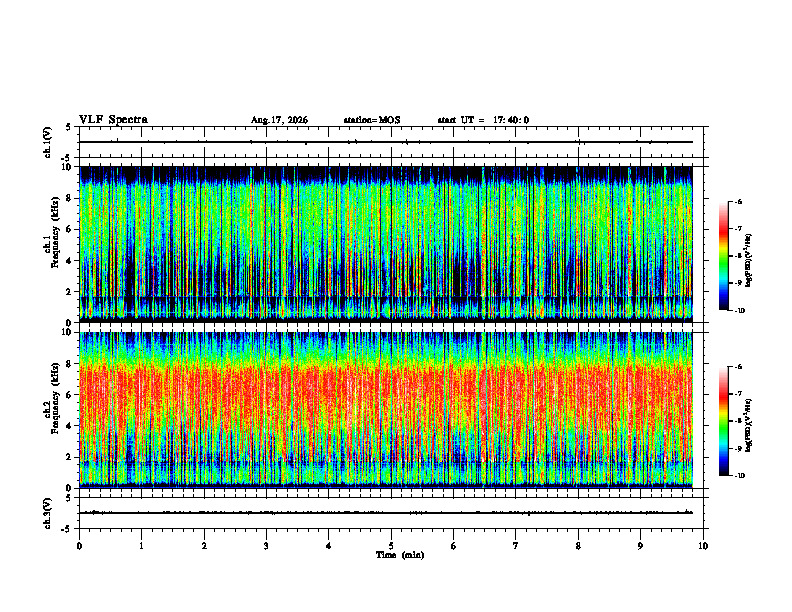This screenshot has height=612, width=792.
Task: Click the 9 minute tick on time axis
Action: point(640,546)
